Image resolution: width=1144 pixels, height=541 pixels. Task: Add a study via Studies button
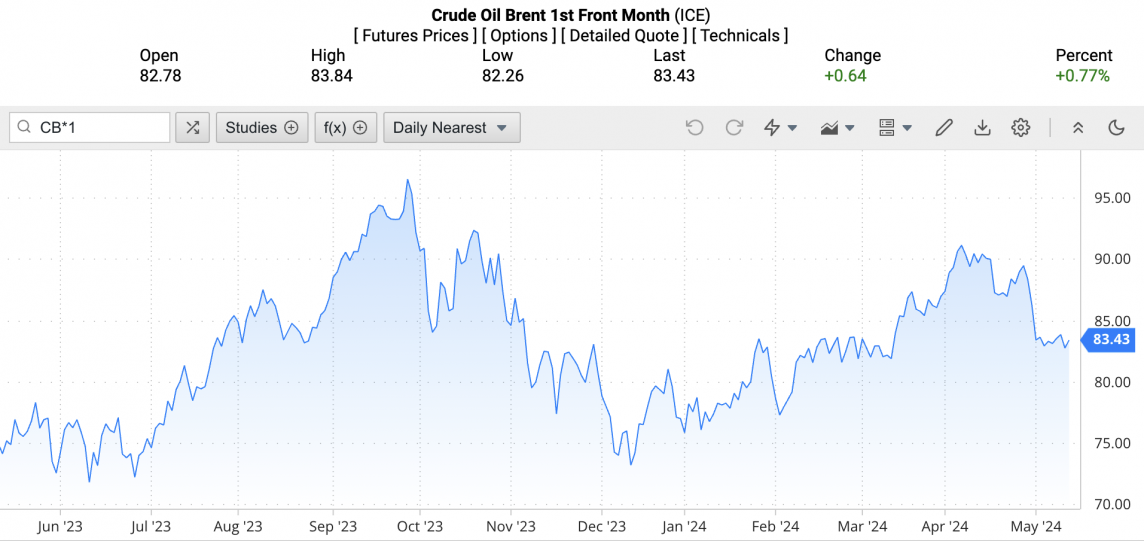pyautogui.click(x=261, y=127)
